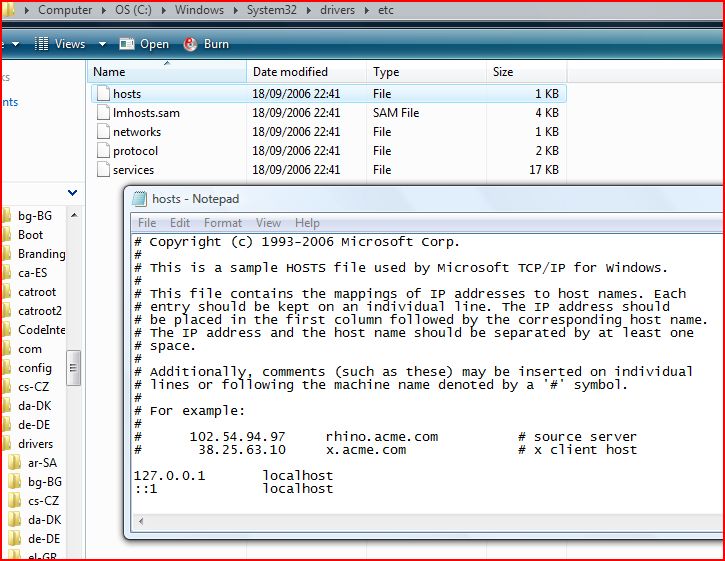Select the lmhosts.sam file icon

click(103, 113)
